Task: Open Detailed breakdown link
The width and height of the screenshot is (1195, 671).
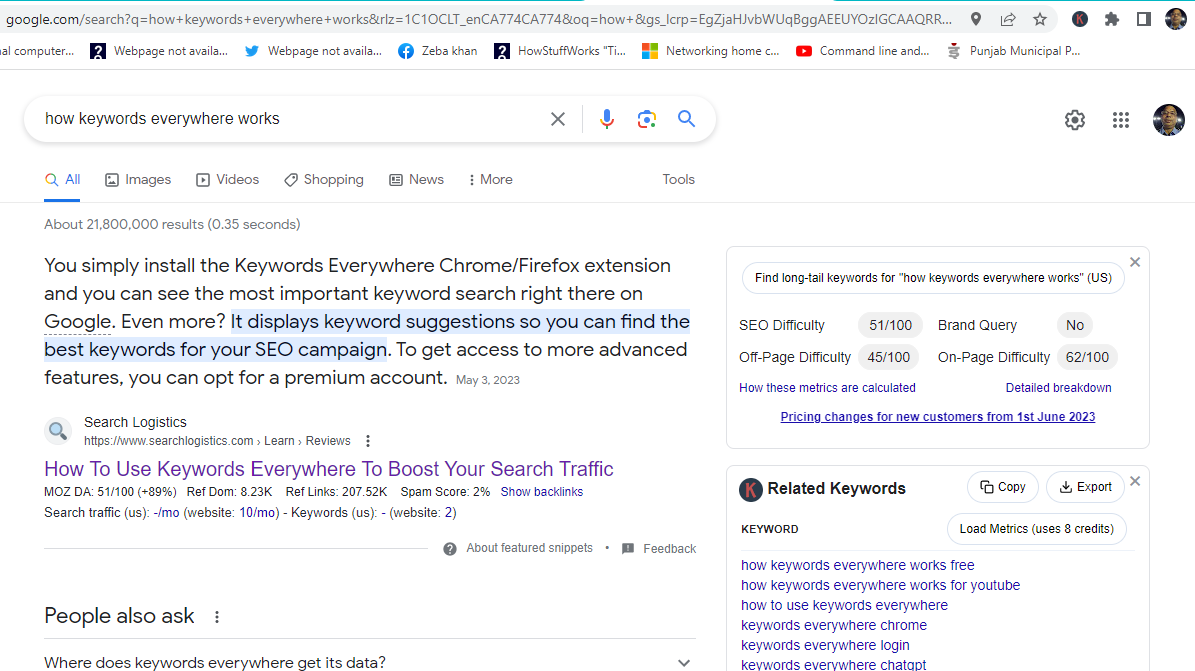Action: click(1058, 387)
